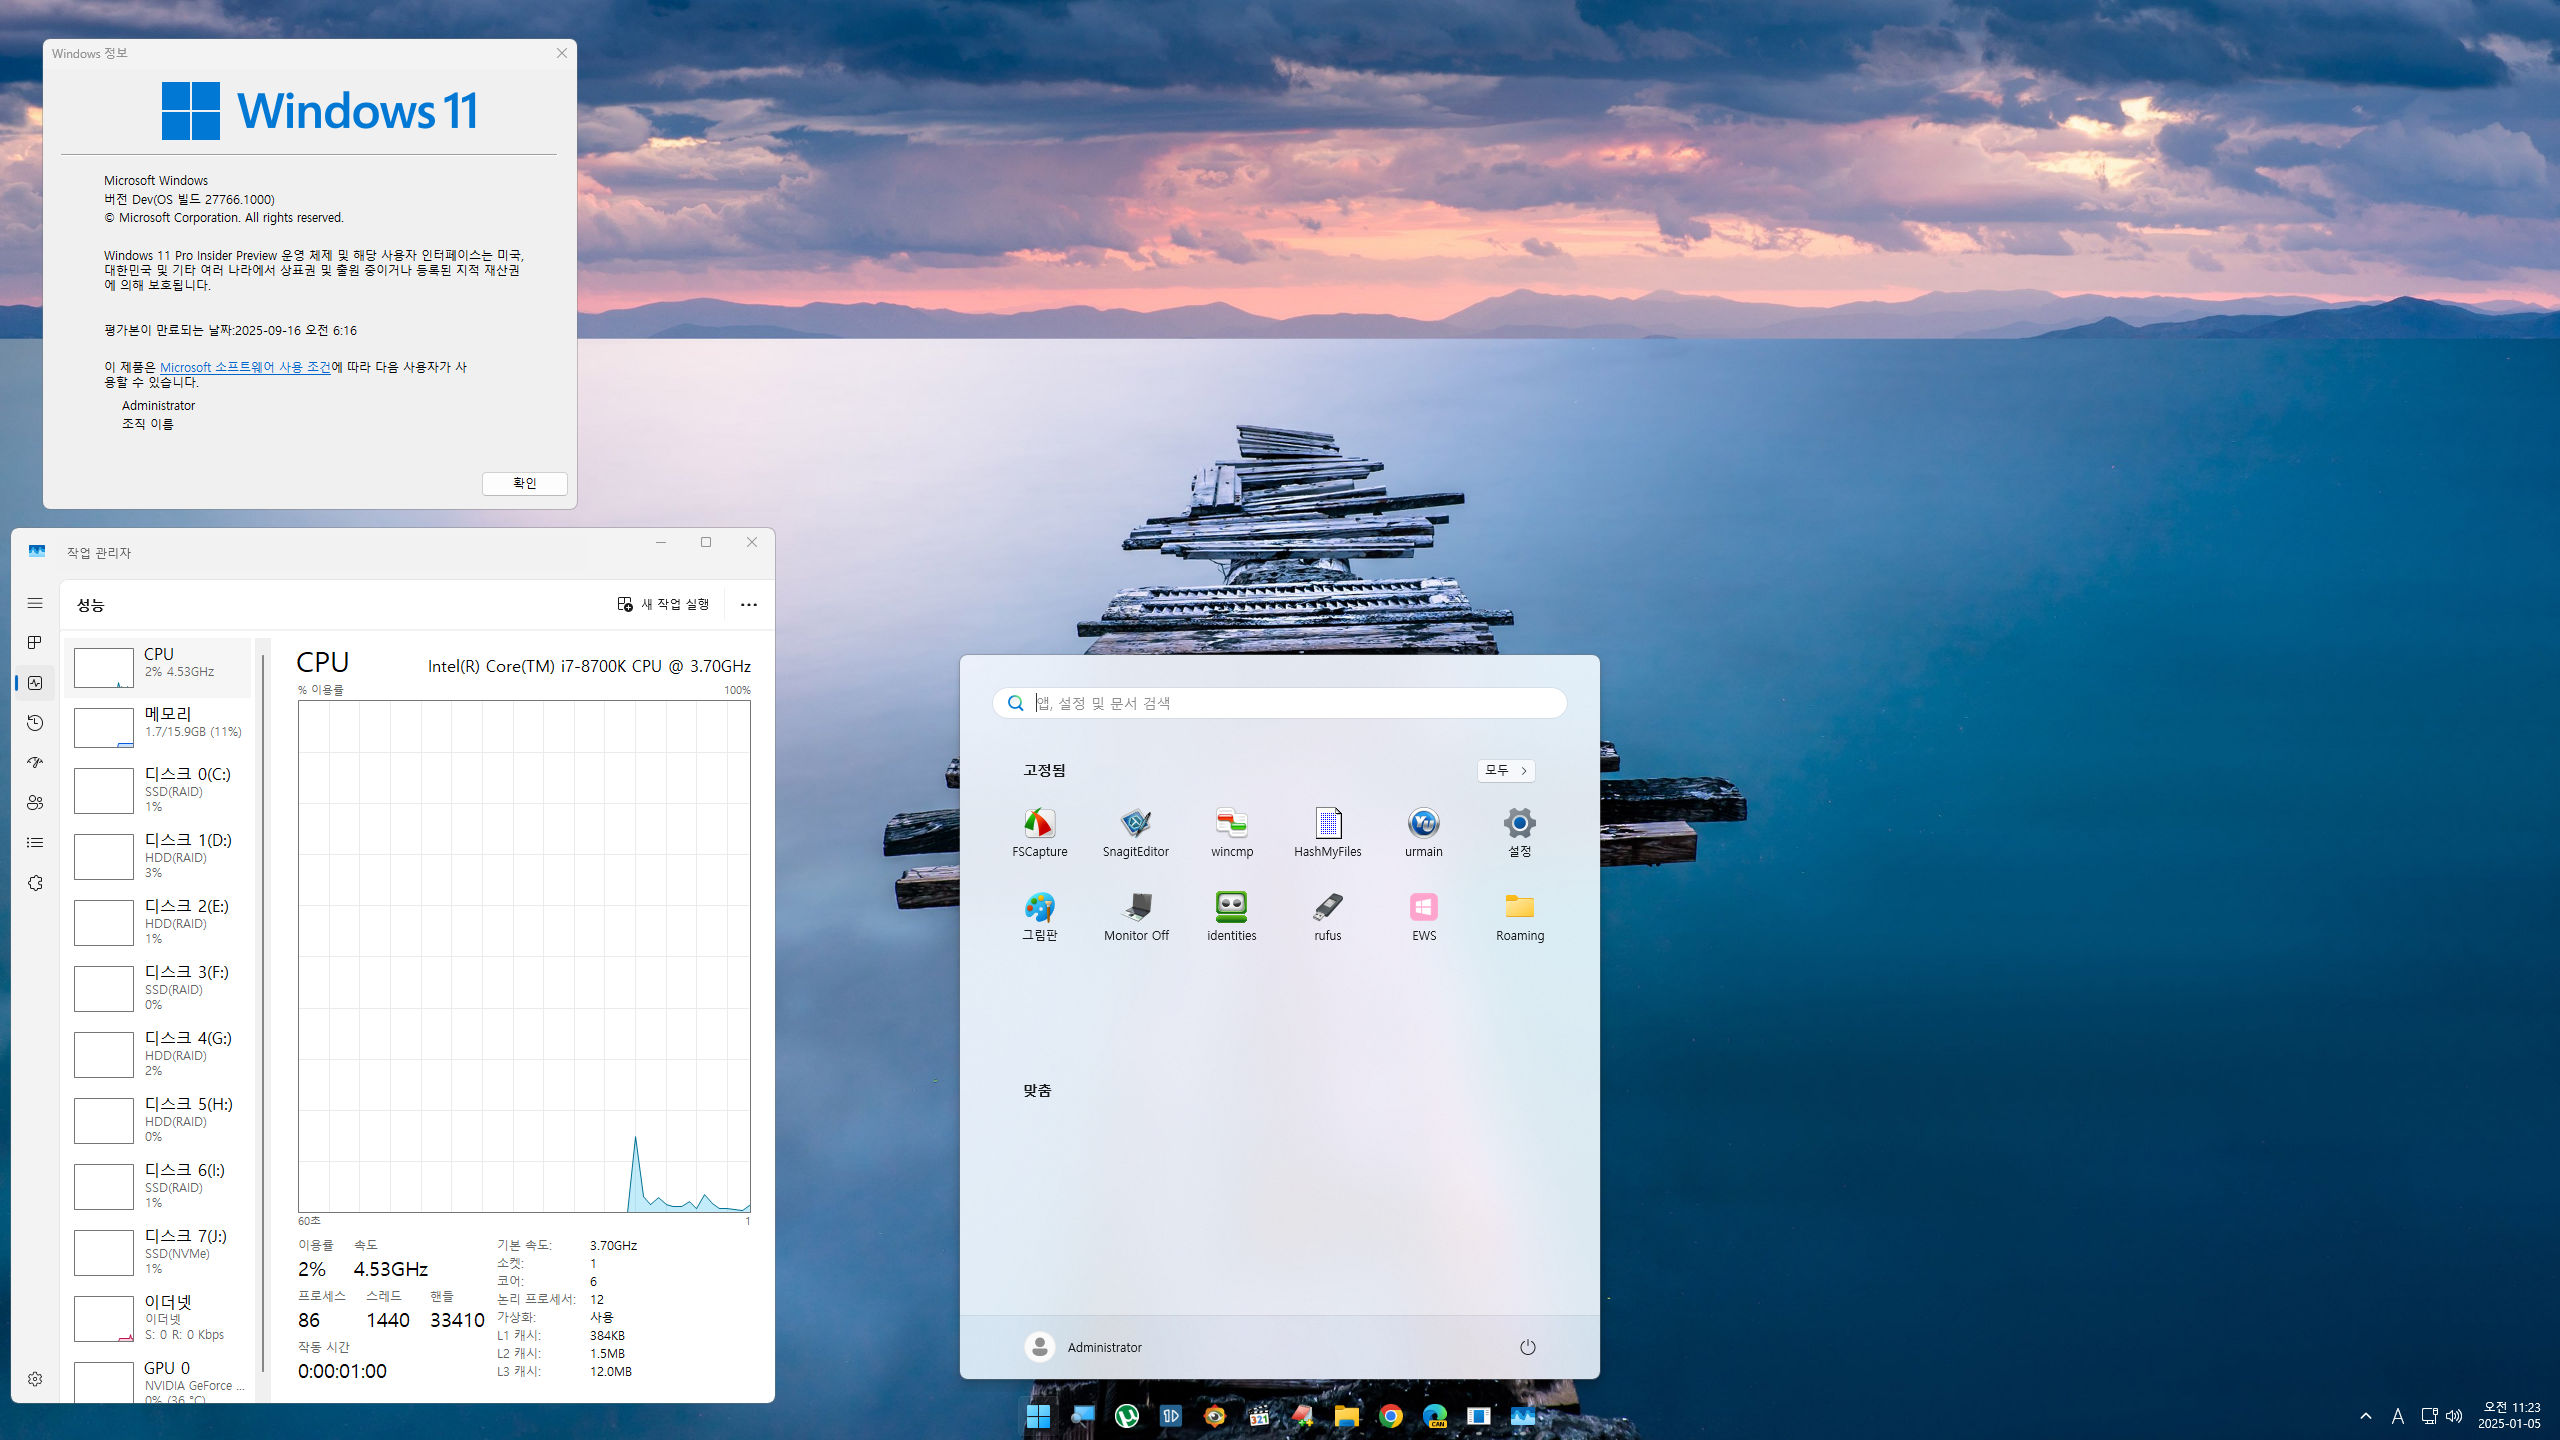This screenshot has height=1440, width=2560.
Task: Click the Monitor Off shortcut
Action: click(x=1135, y=916)
